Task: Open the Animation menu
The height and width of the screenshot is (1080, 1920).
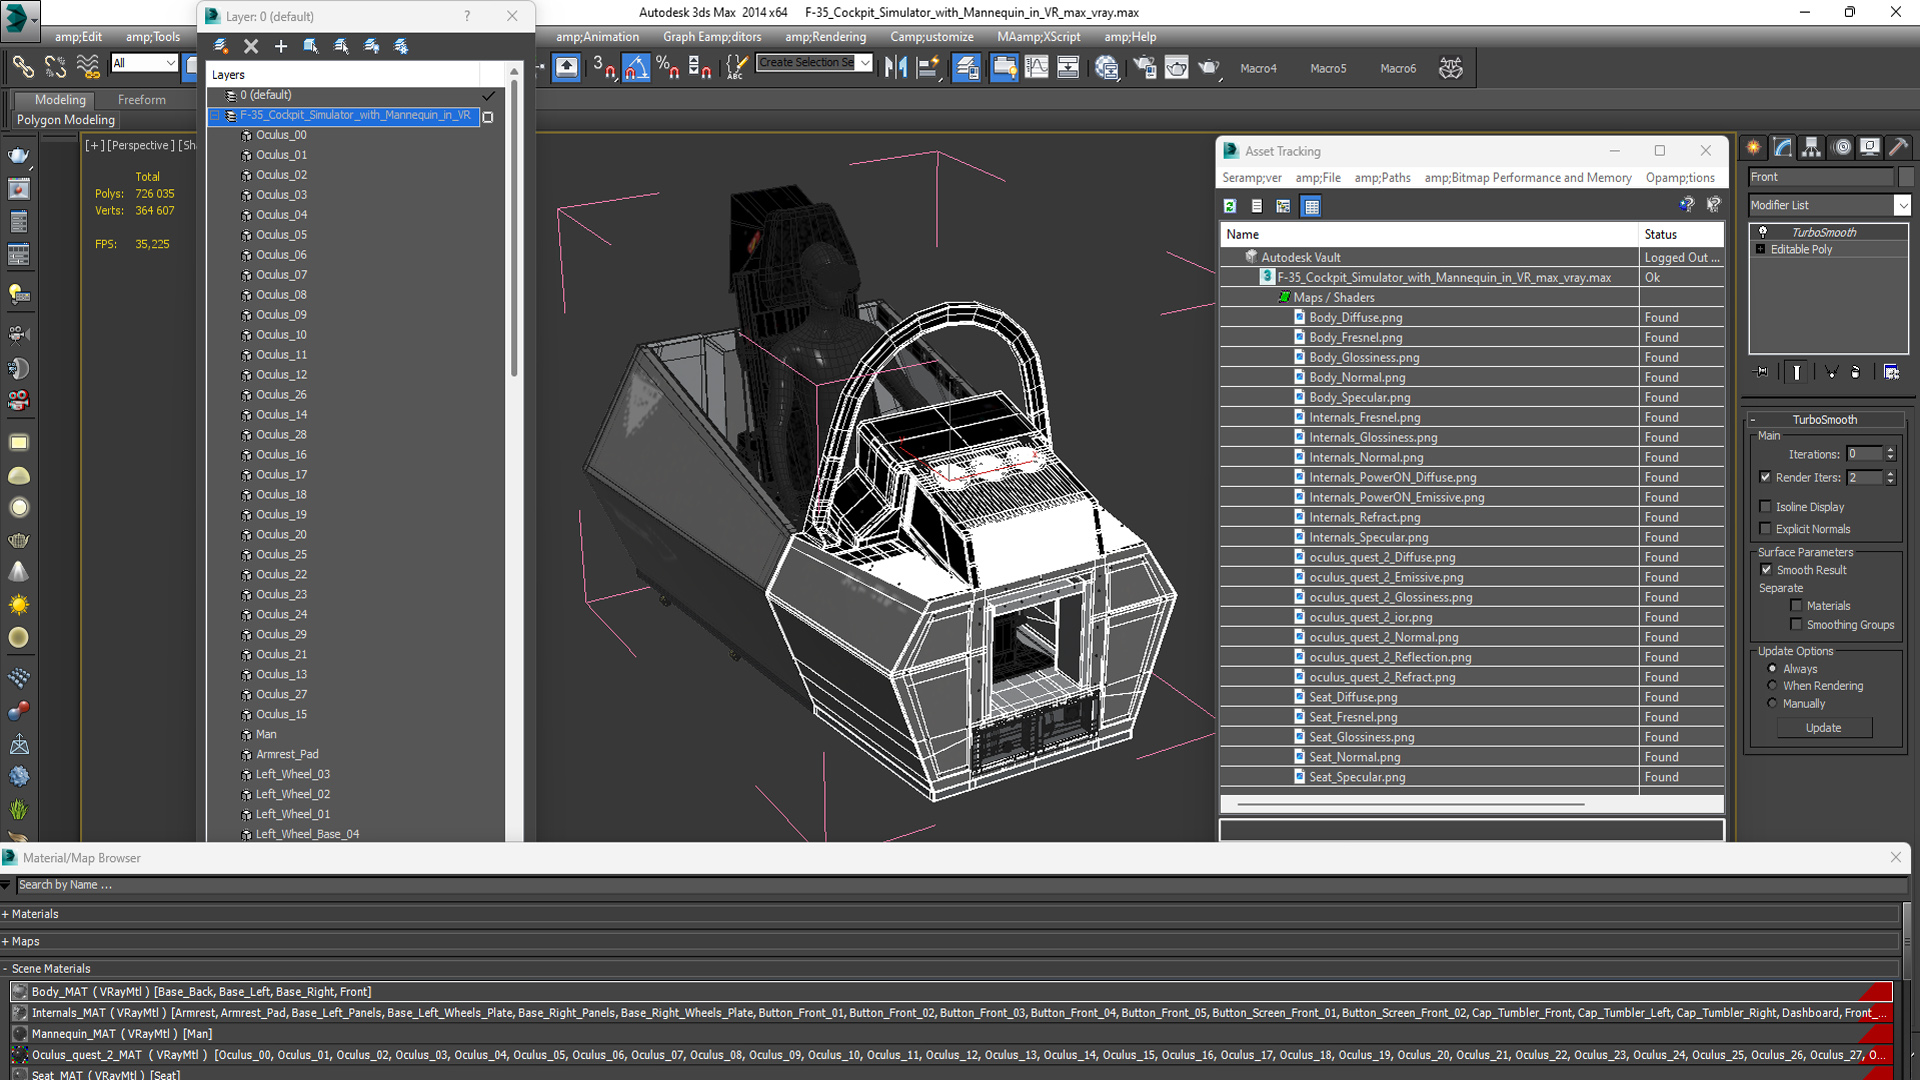Action: (597, 37)
